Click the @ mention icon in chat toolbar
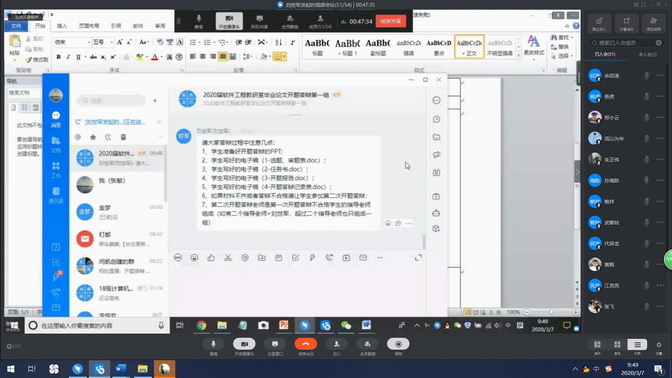 point(245,258)
